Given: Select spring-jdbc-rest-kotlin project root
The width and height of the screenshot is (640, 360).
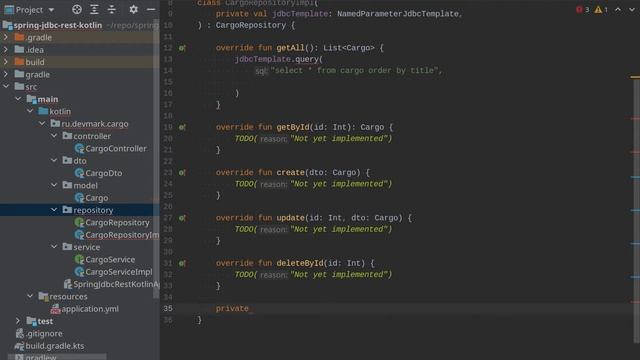Looking at the screenshot, I should 58,25.
